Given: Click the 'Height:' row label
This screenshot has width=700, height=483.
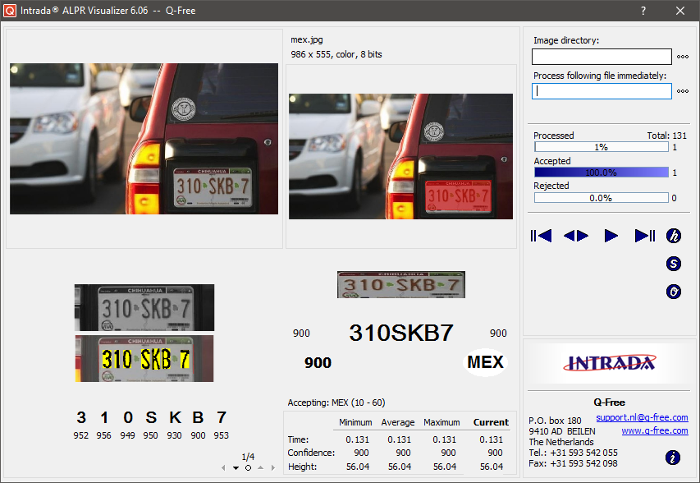Looking at the screenshot, I should 302,466.
